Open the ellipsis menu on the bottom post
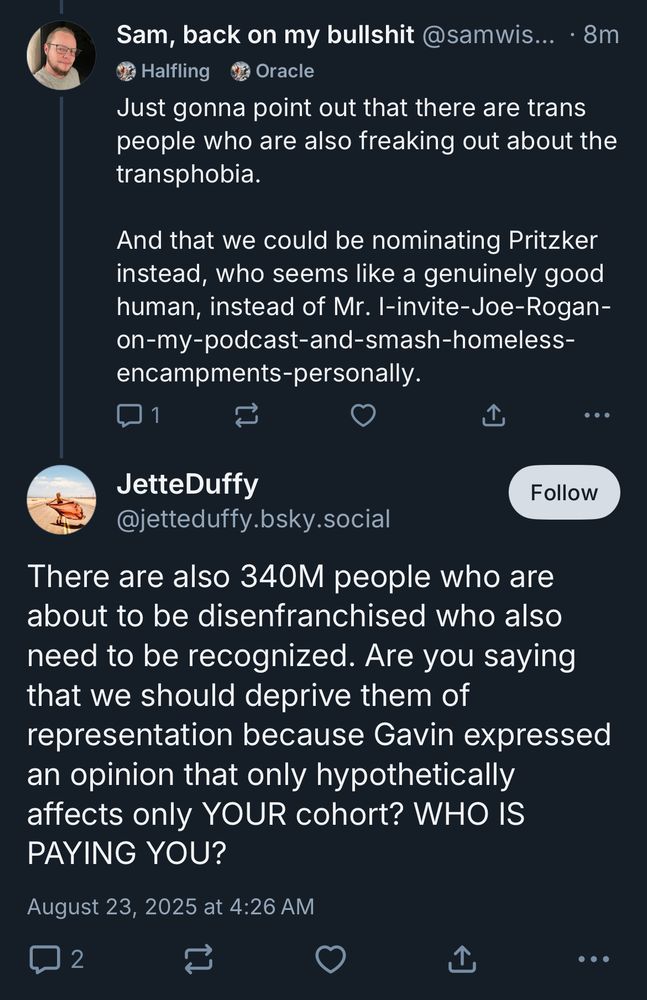647x1000 pixels. (x=596, y=959)
